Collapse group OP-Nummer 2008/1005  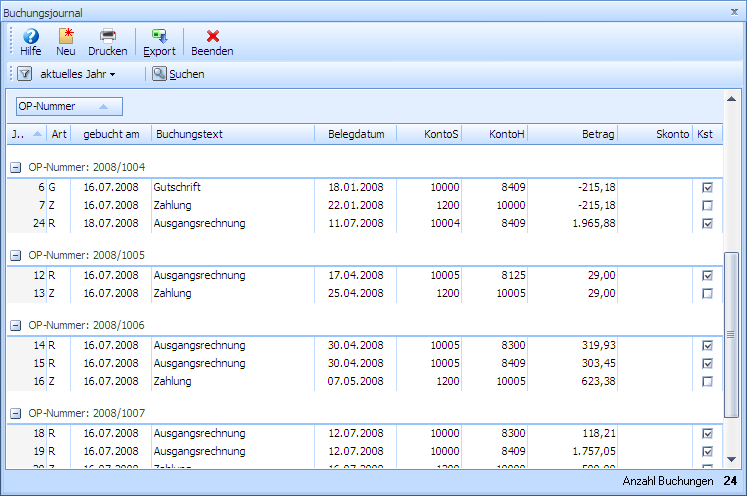click(x=16, y=256)
